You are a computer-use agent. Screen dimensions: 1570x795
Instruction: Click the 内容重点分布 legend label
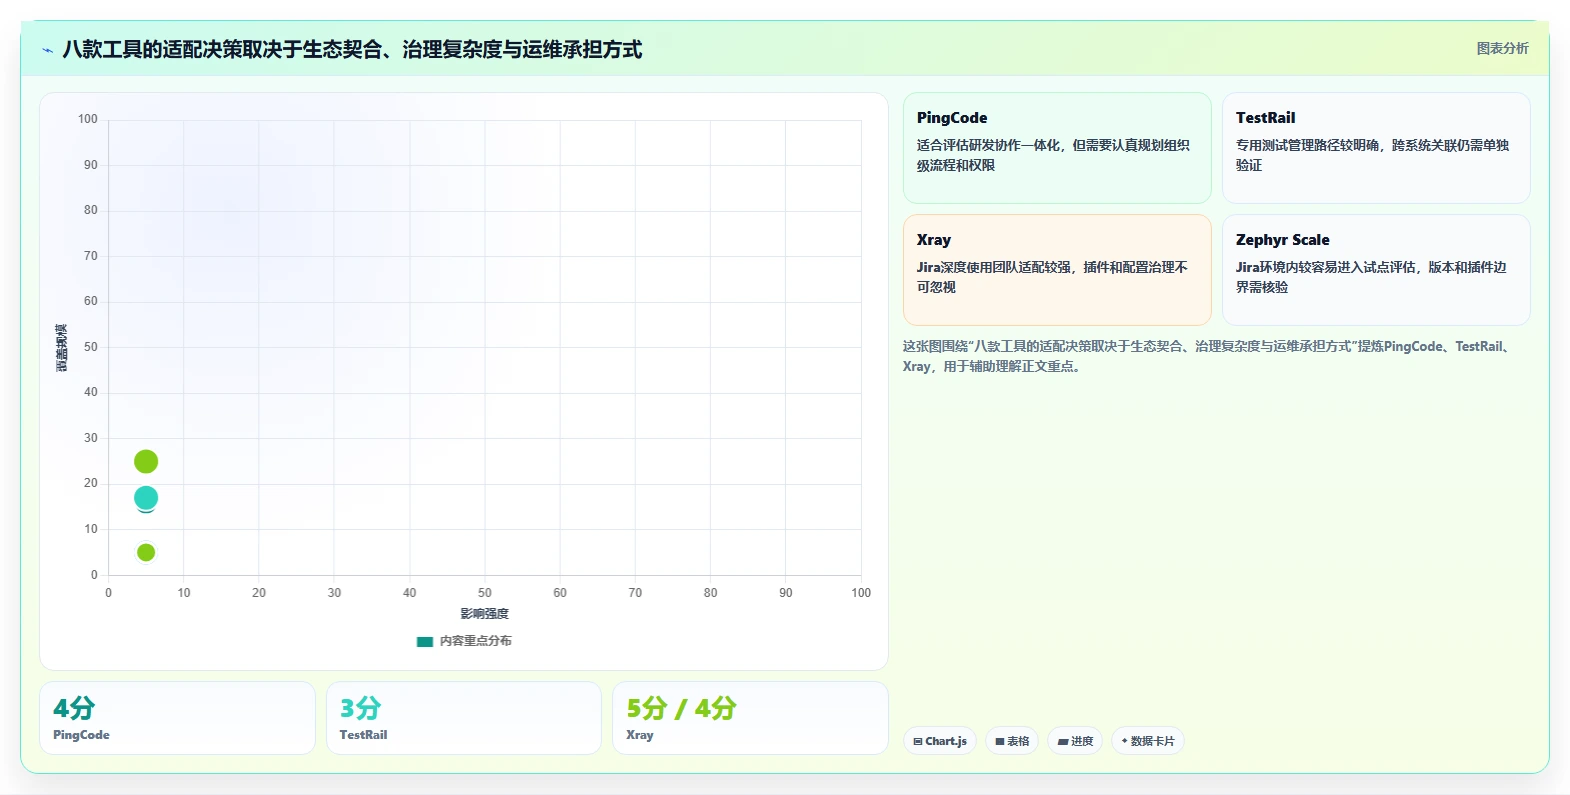476,641
